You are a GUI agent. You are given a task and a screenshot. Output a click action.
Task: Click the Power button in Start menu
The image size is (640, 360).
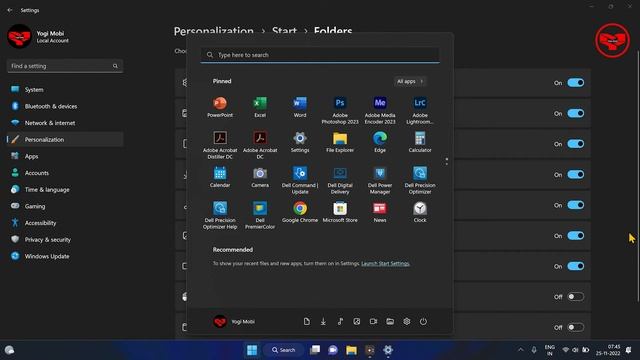tap(423, 322)
